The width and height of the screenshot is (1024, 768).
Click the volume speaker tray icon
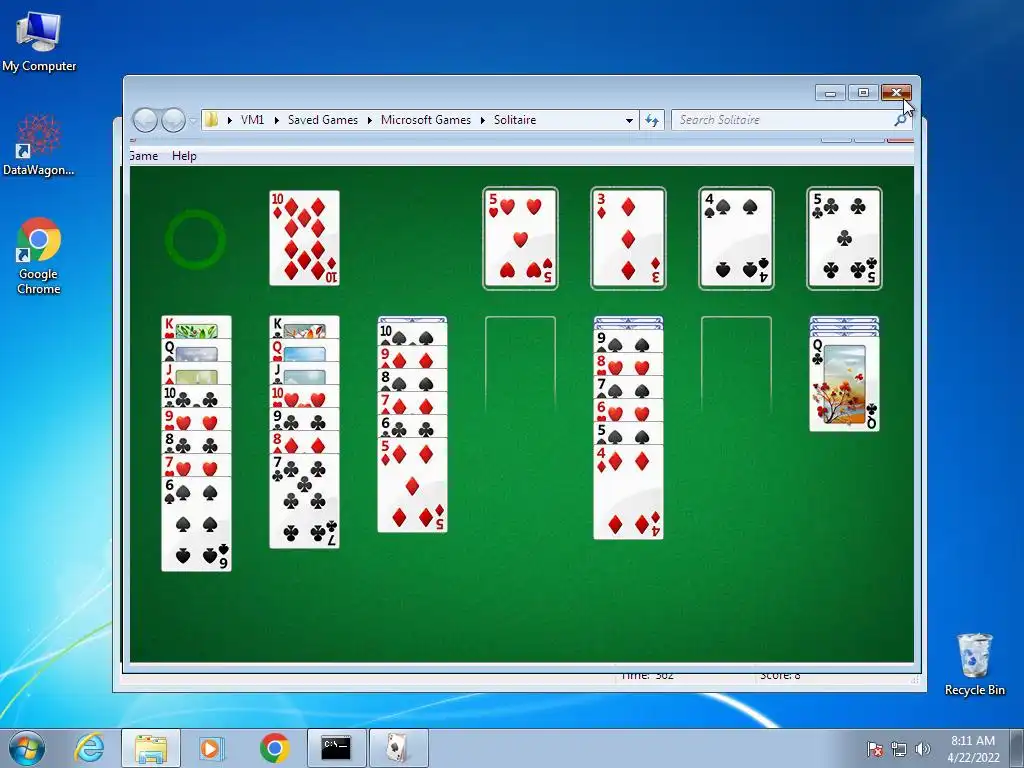pos(923,749)
